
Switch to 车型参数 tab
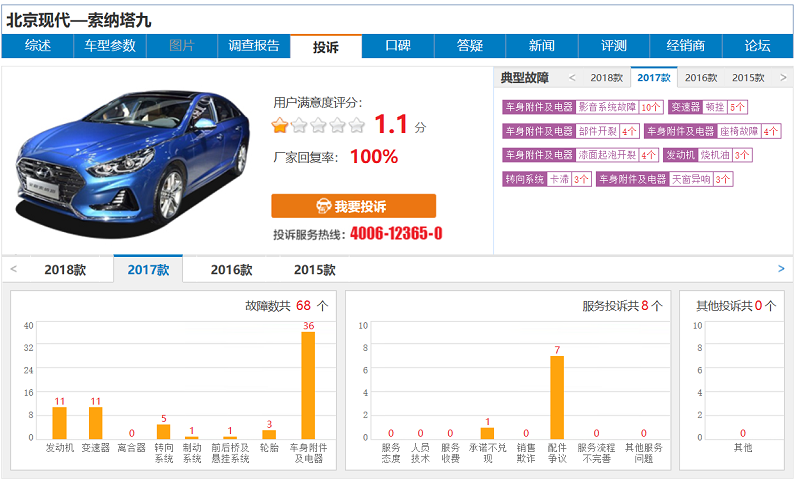coord(110,46)
